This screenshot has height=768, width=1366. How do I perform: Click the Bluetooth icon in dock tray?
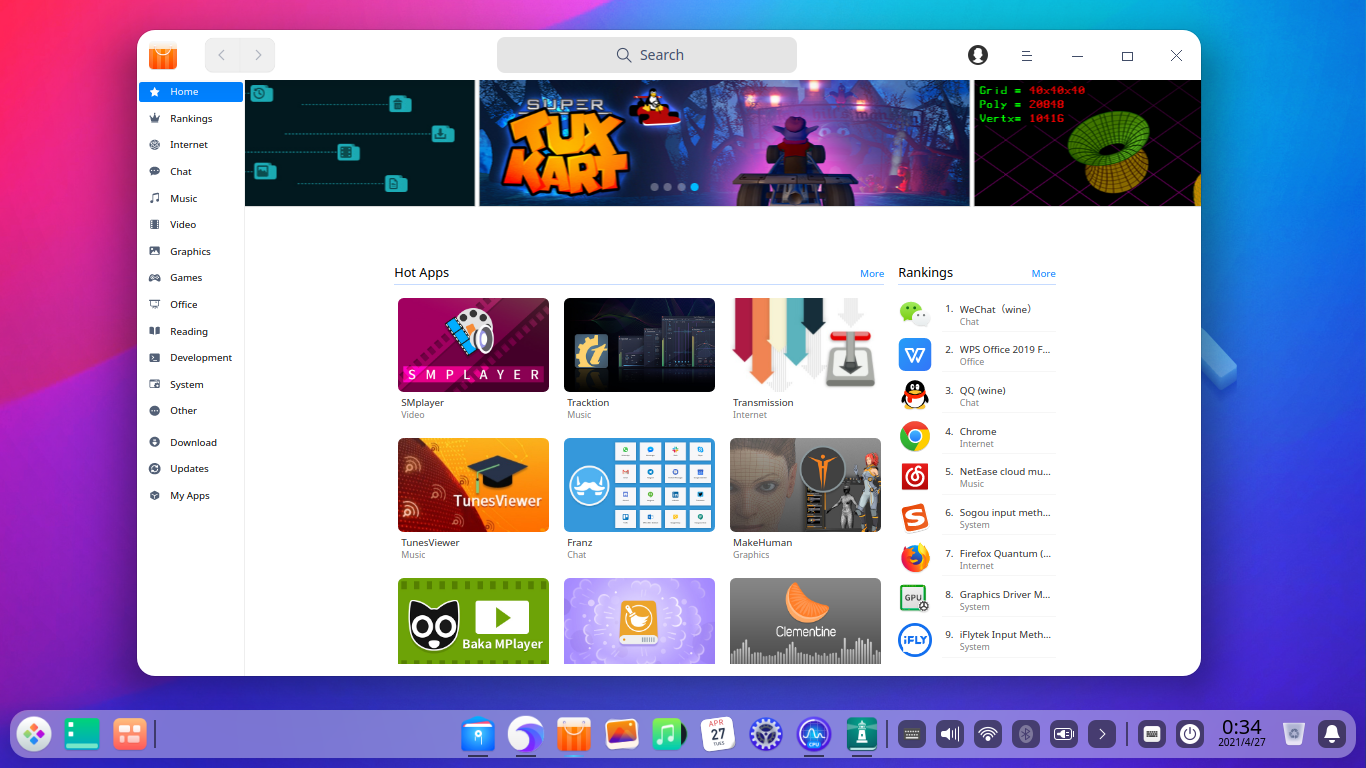[x=1025, y=735]
